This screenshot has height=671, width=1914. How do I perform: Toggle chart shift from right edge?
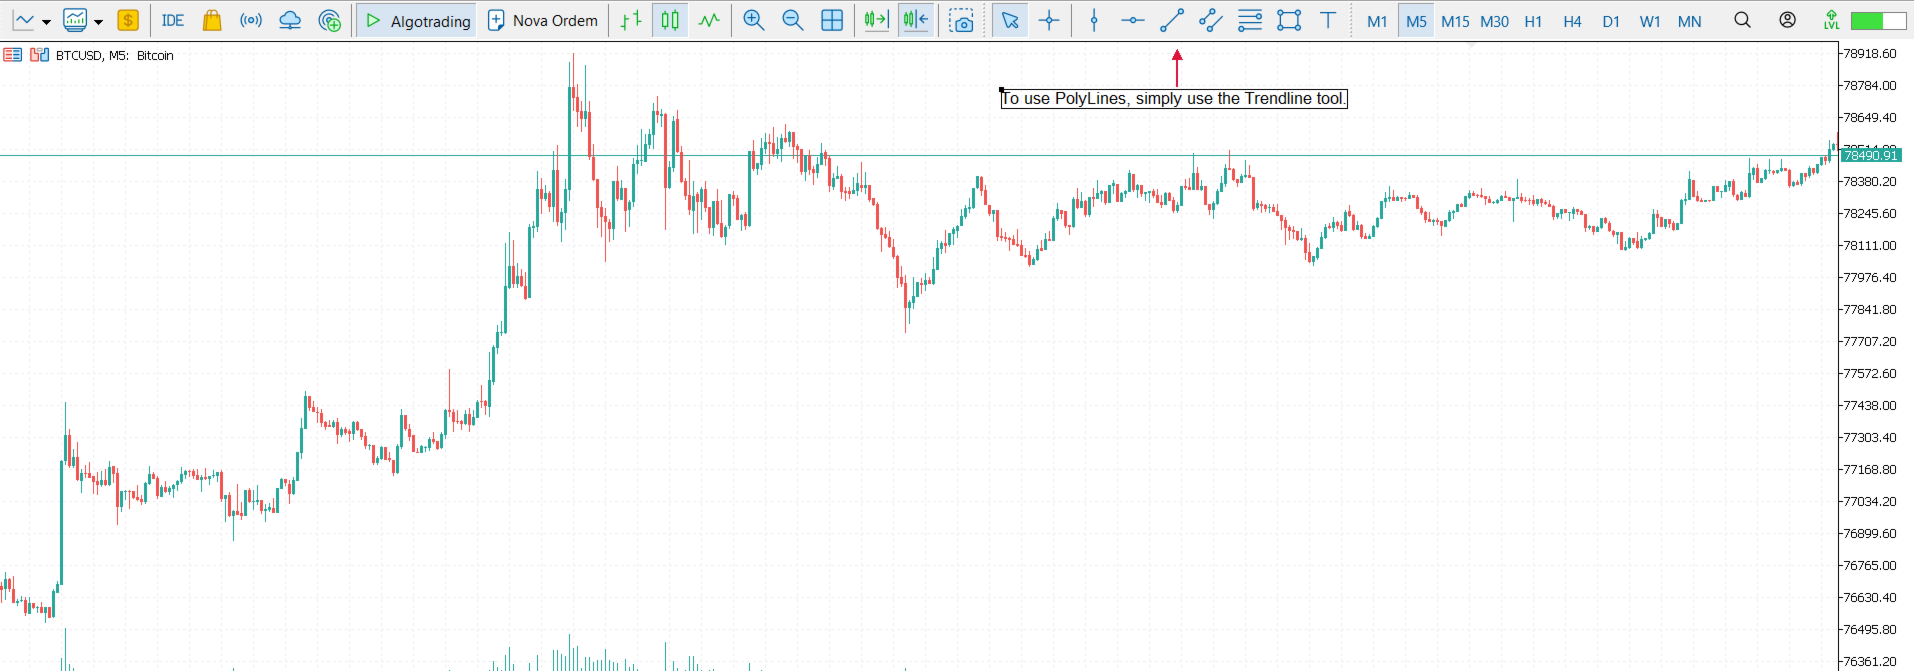916,20
